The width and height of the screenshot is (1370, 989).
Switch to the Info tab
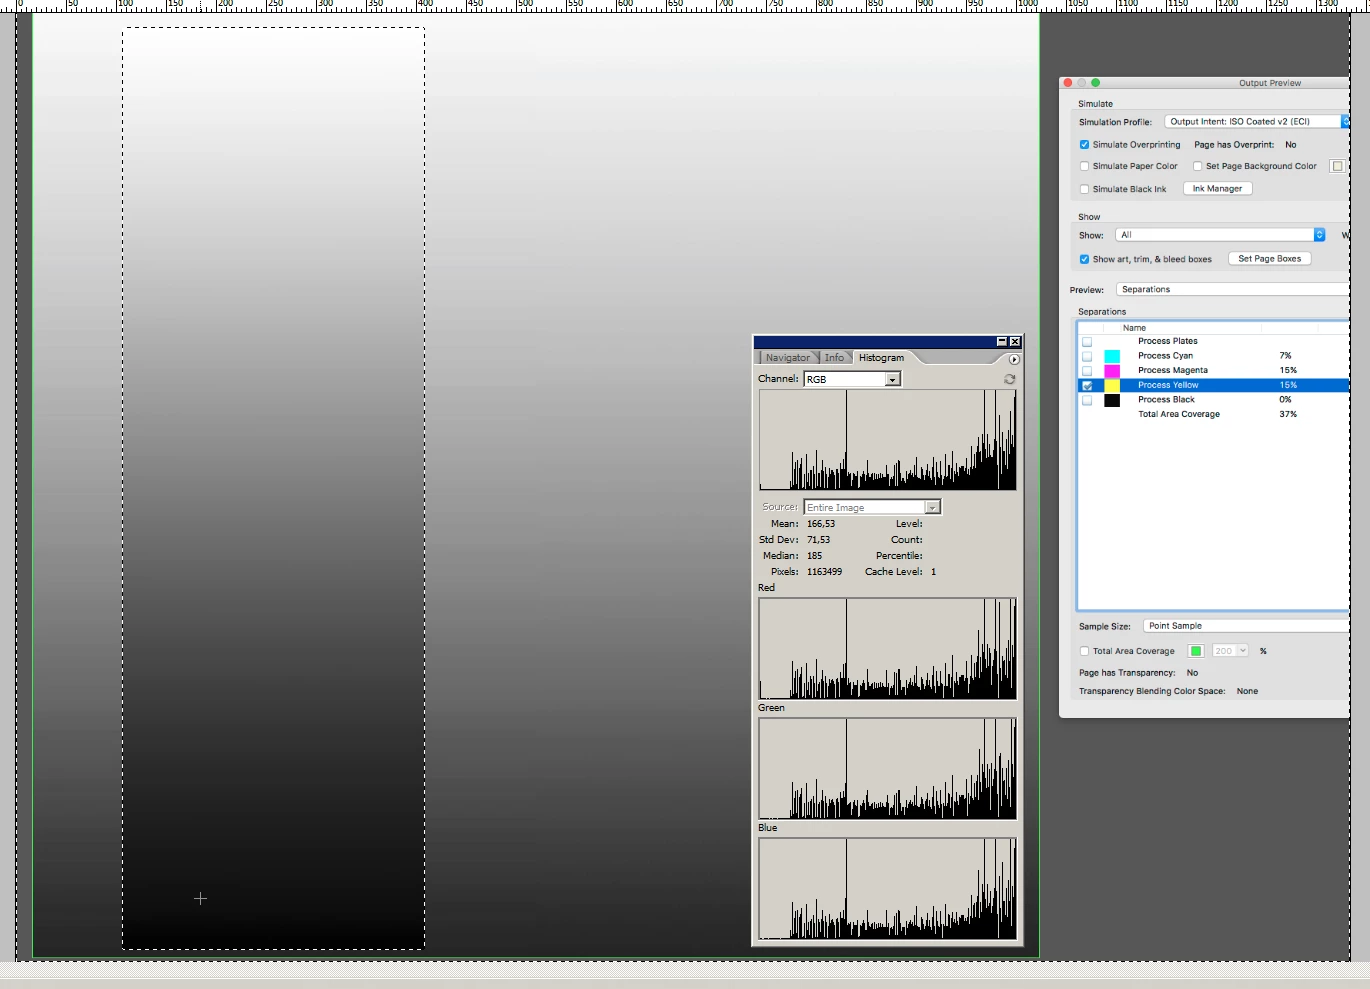(834, 358)
